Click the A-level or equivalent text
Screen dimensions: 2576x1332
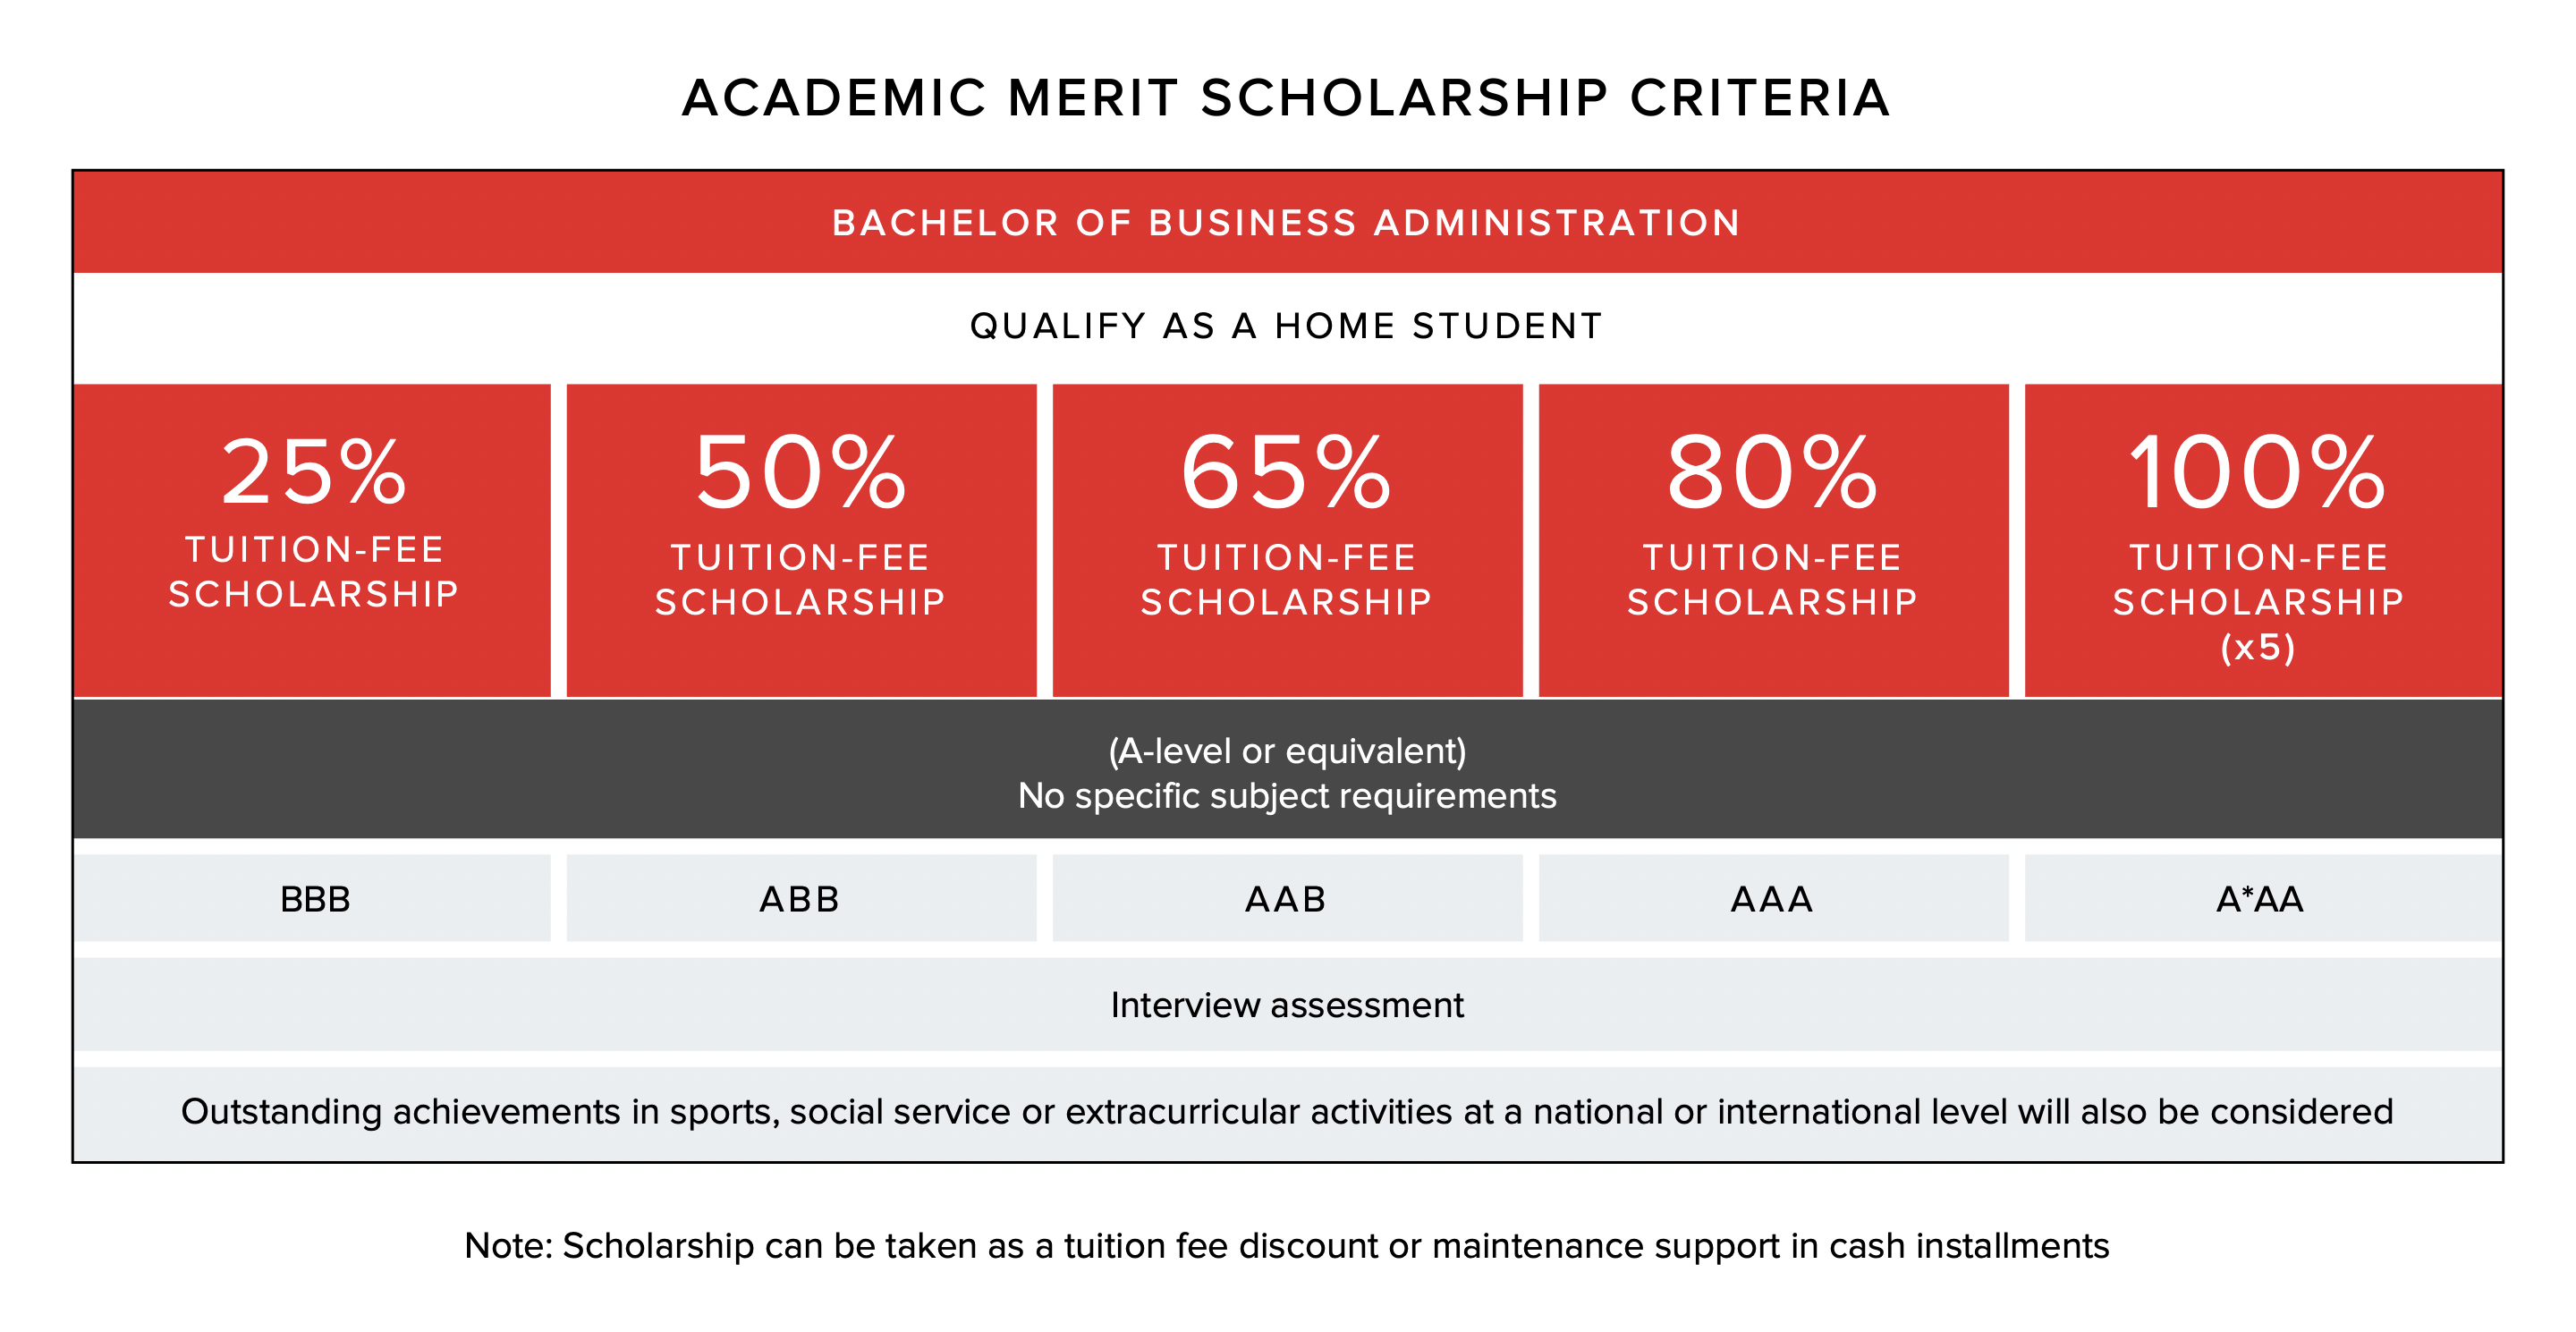(1286, 750)
